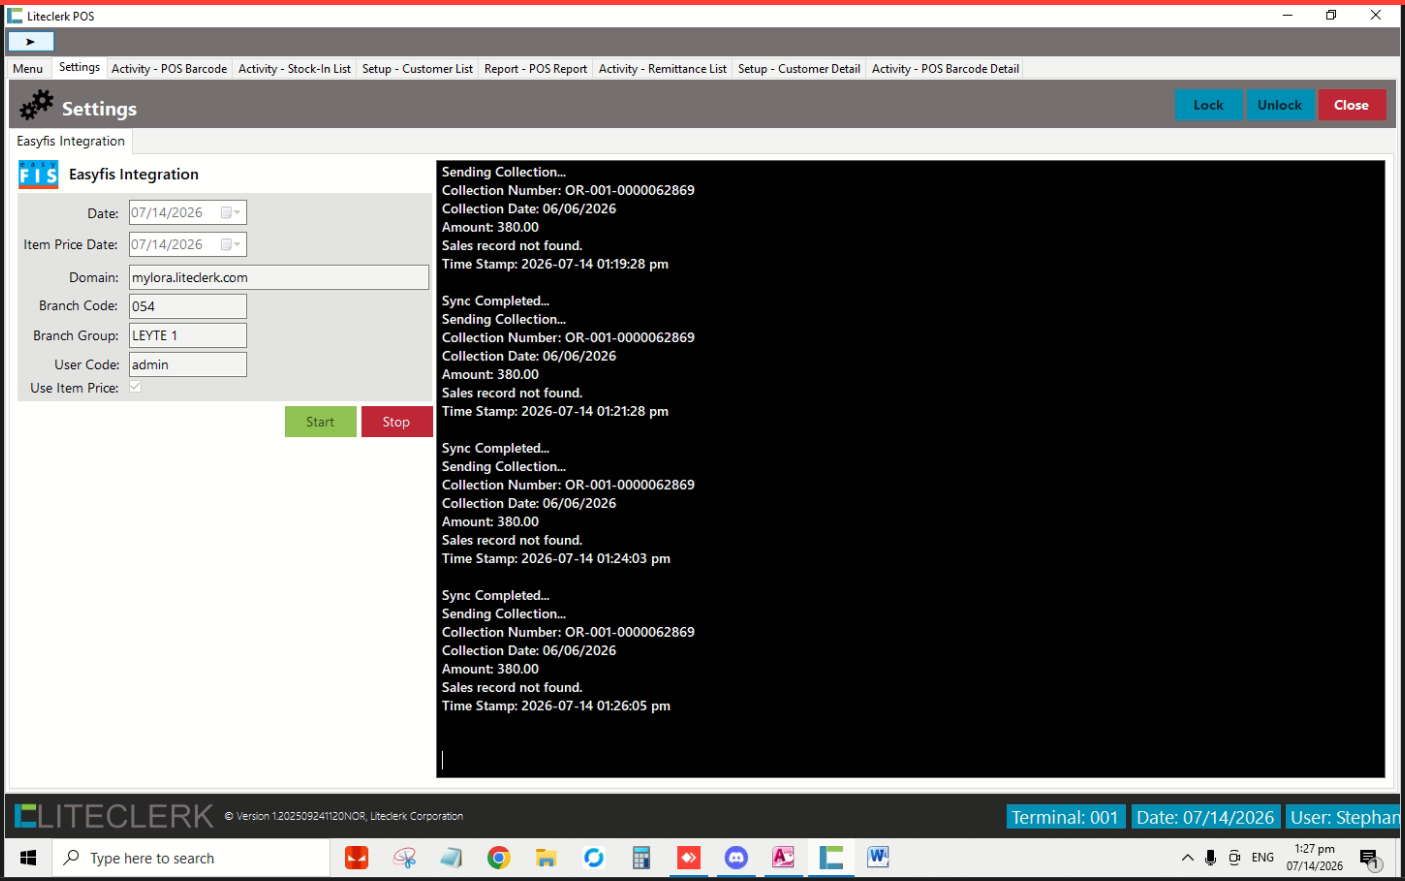Click the display connect tray icon
Viewport: 1405px width, 881px height.
coord(1235,858)
